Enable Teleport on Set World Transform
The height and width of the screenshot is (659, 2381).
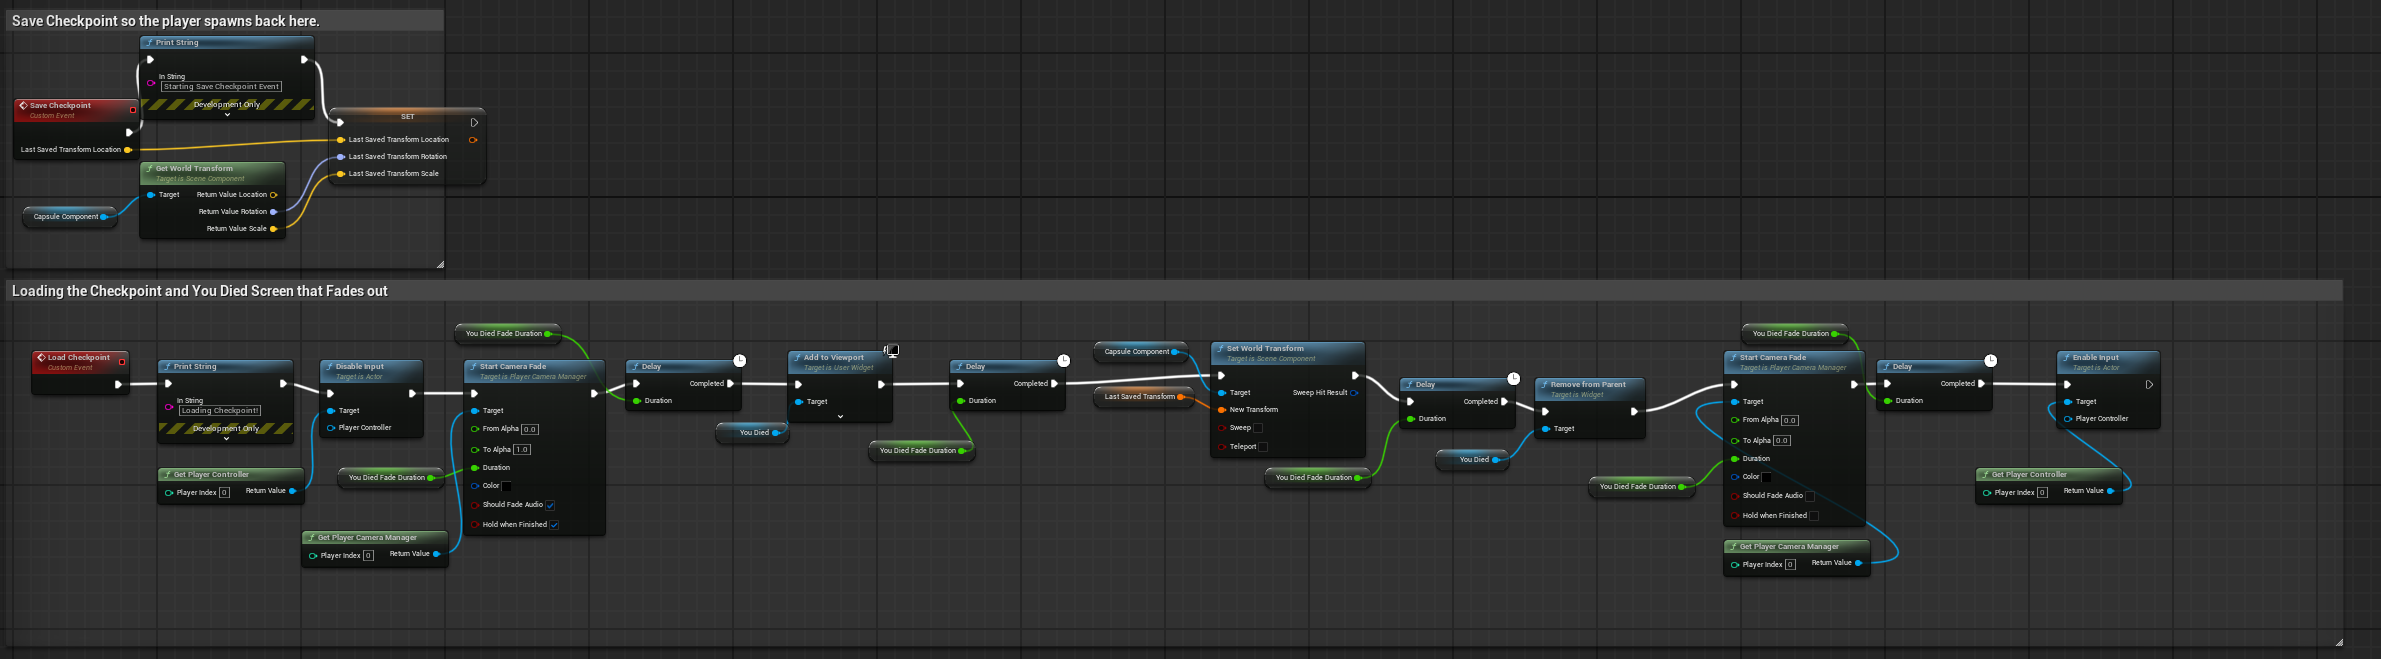[x=1263, y=447]
